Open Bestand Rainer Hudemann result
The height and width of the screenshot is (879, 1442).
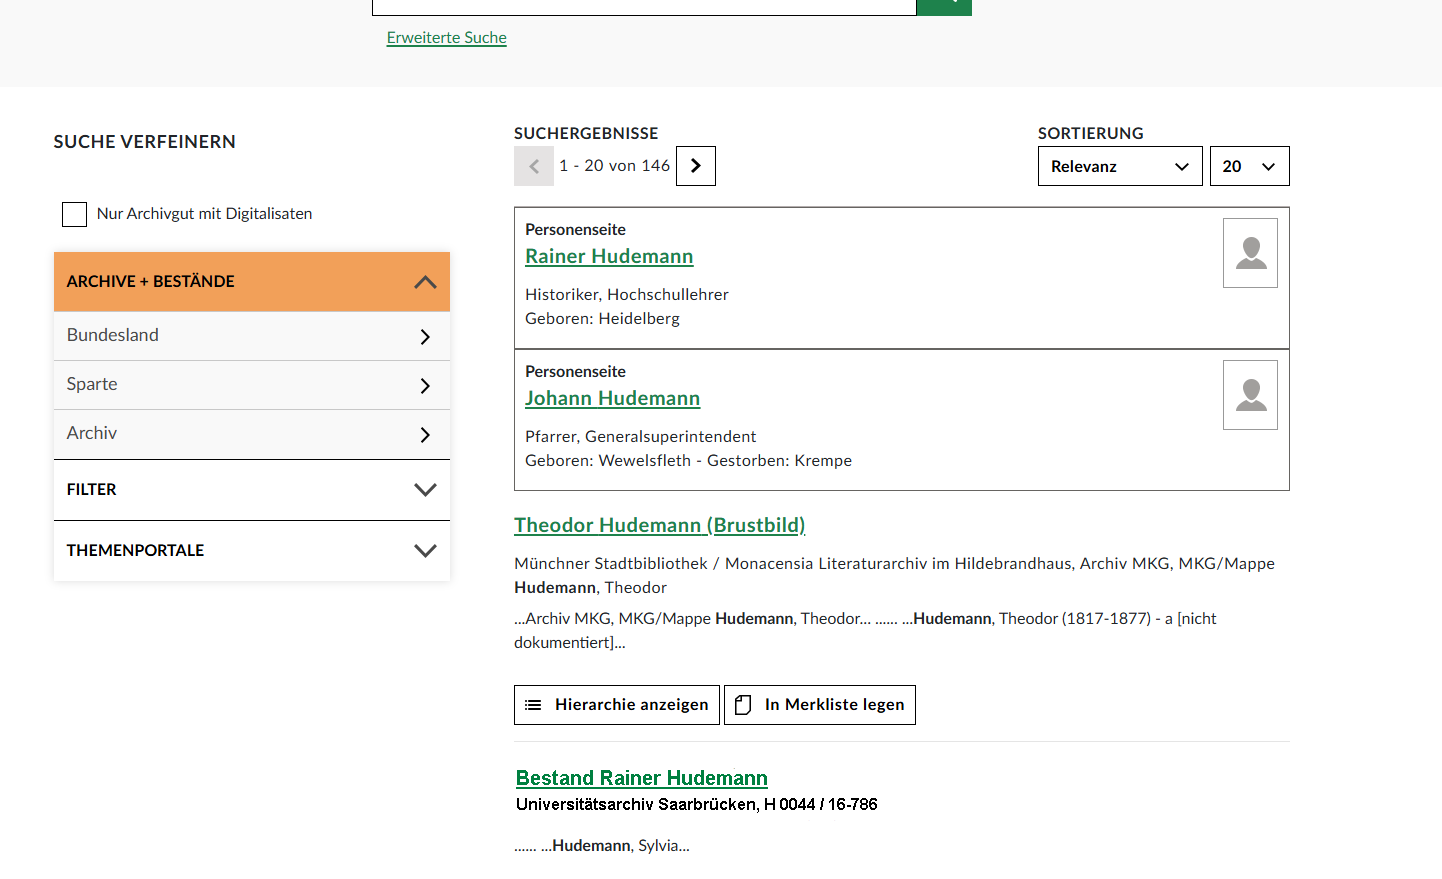(x=642, y=778)
